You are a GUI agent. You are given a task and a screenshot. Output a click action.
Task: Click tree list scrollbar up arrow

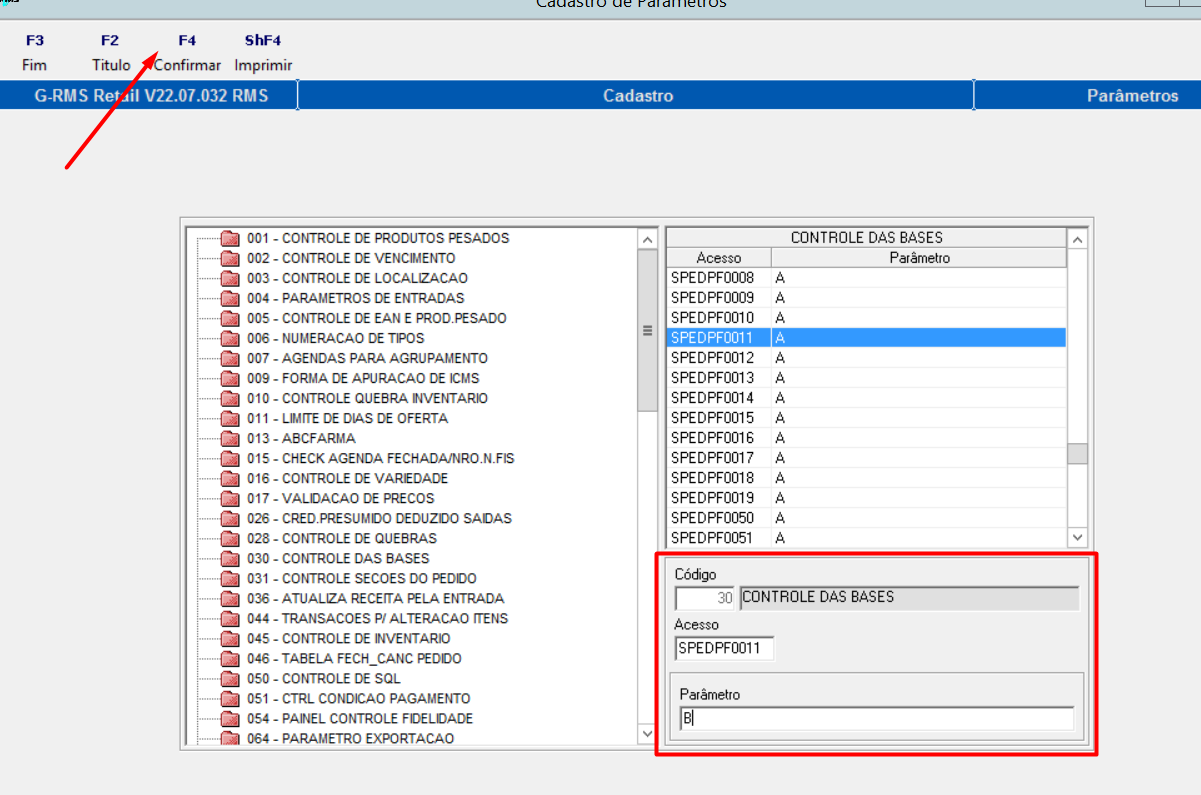click(648, 239)
